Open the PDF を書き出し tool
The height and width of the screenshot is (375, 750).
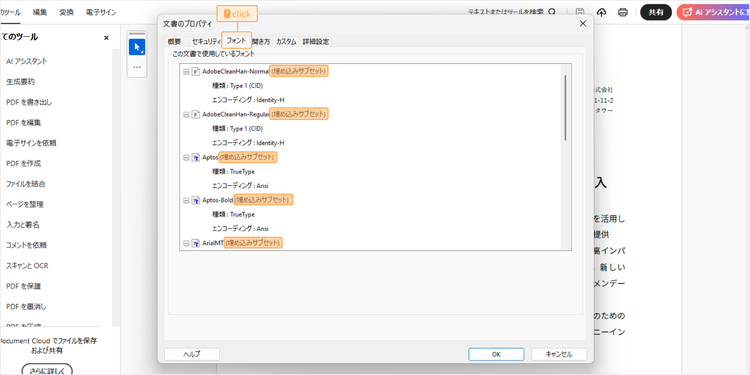[29, 102]
